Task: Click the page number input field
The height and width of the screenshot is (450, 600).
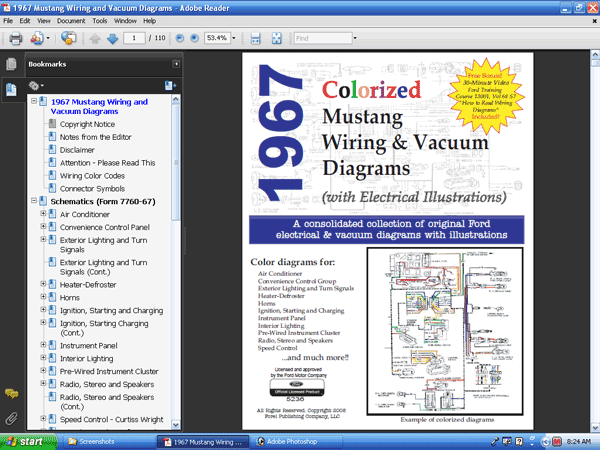Action: click(134, 38)
